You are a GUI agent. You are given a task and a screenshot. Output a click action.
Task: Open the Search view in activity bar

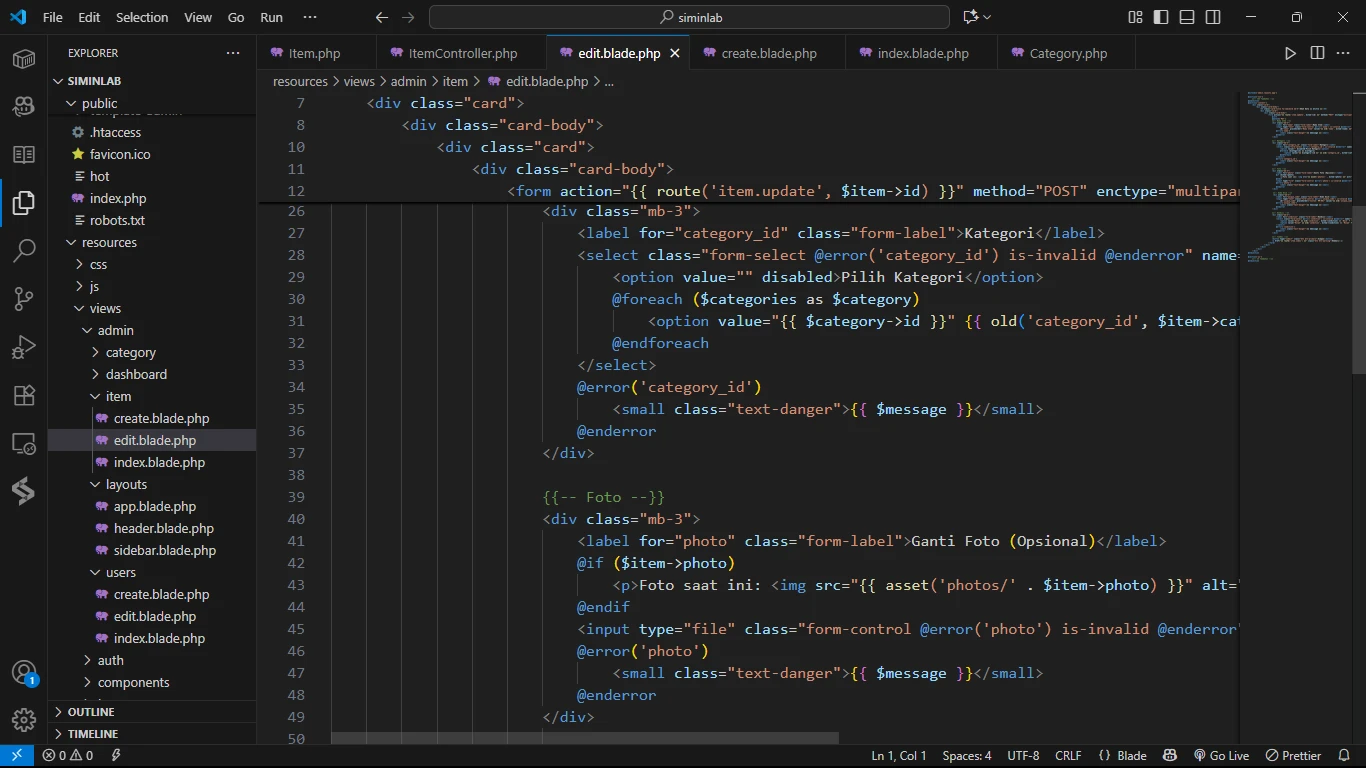coord(24,250)
